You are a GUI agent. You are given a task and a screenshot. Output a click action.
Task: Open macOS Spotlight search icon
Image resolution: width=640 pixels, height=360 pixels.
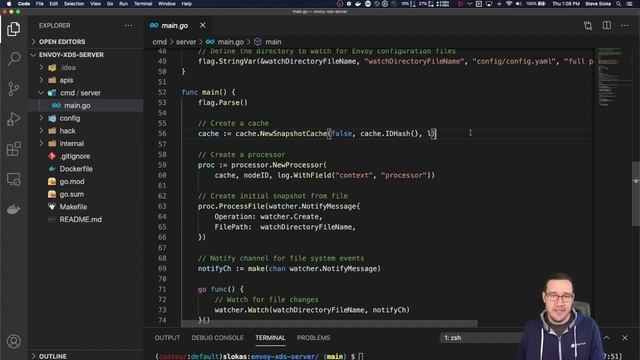pyautogui.click(x=619, y=4)
